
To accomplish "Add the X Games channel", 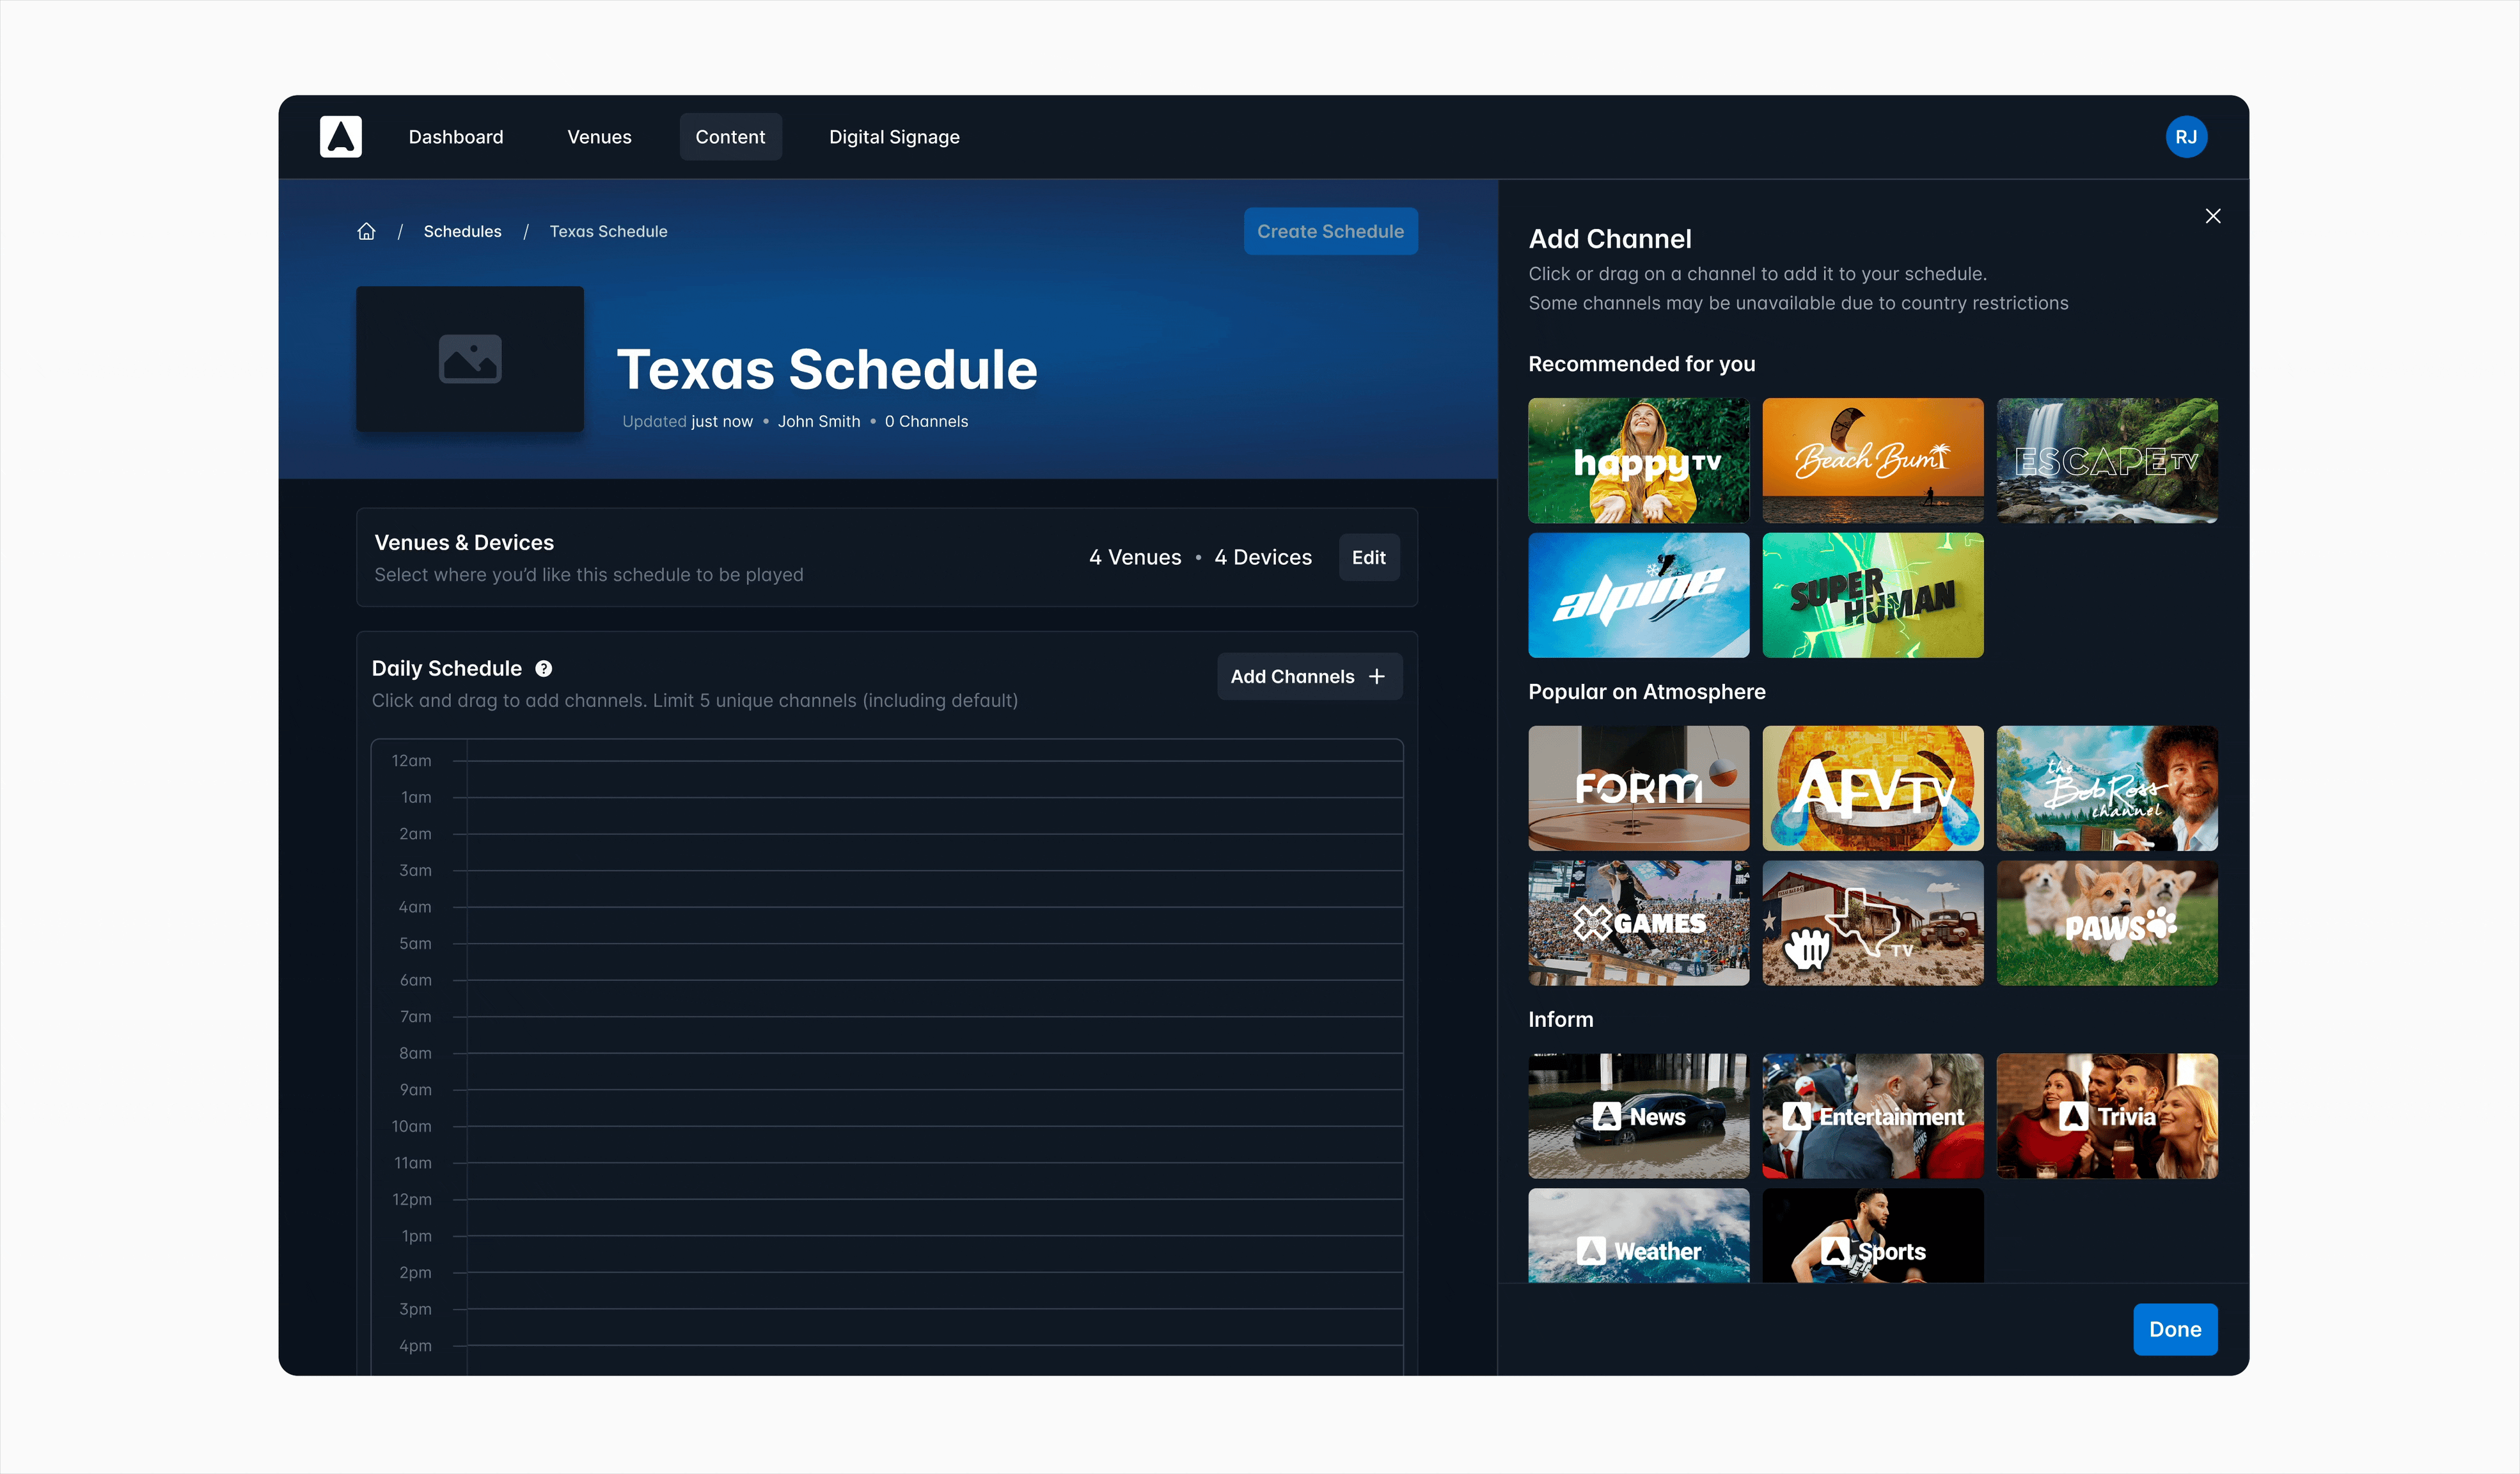I will pos(1638,923).
